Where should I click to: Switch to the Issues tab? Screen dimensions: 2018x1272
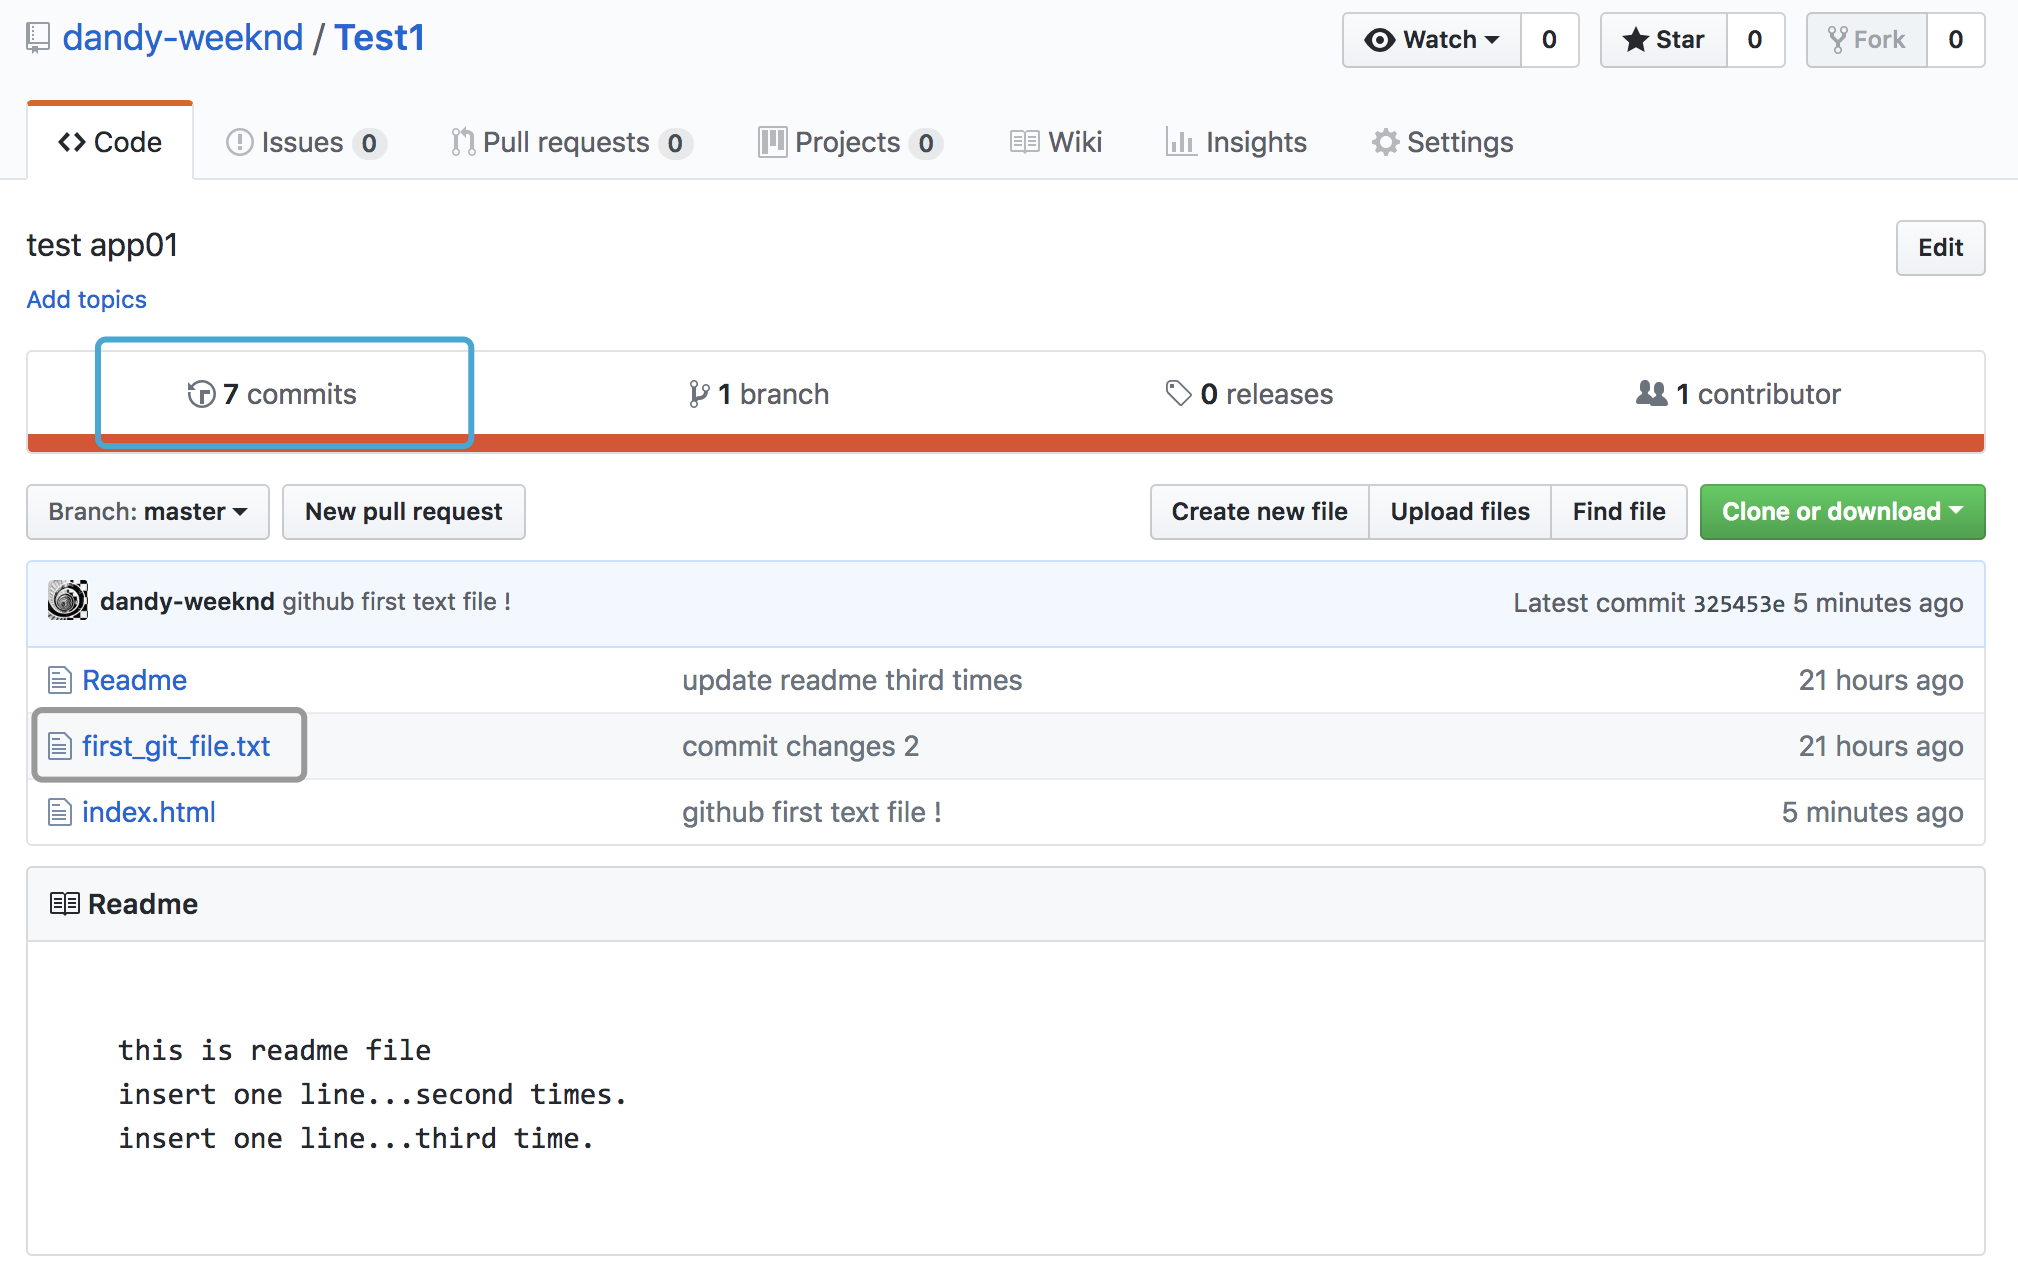tap(304, 142)
